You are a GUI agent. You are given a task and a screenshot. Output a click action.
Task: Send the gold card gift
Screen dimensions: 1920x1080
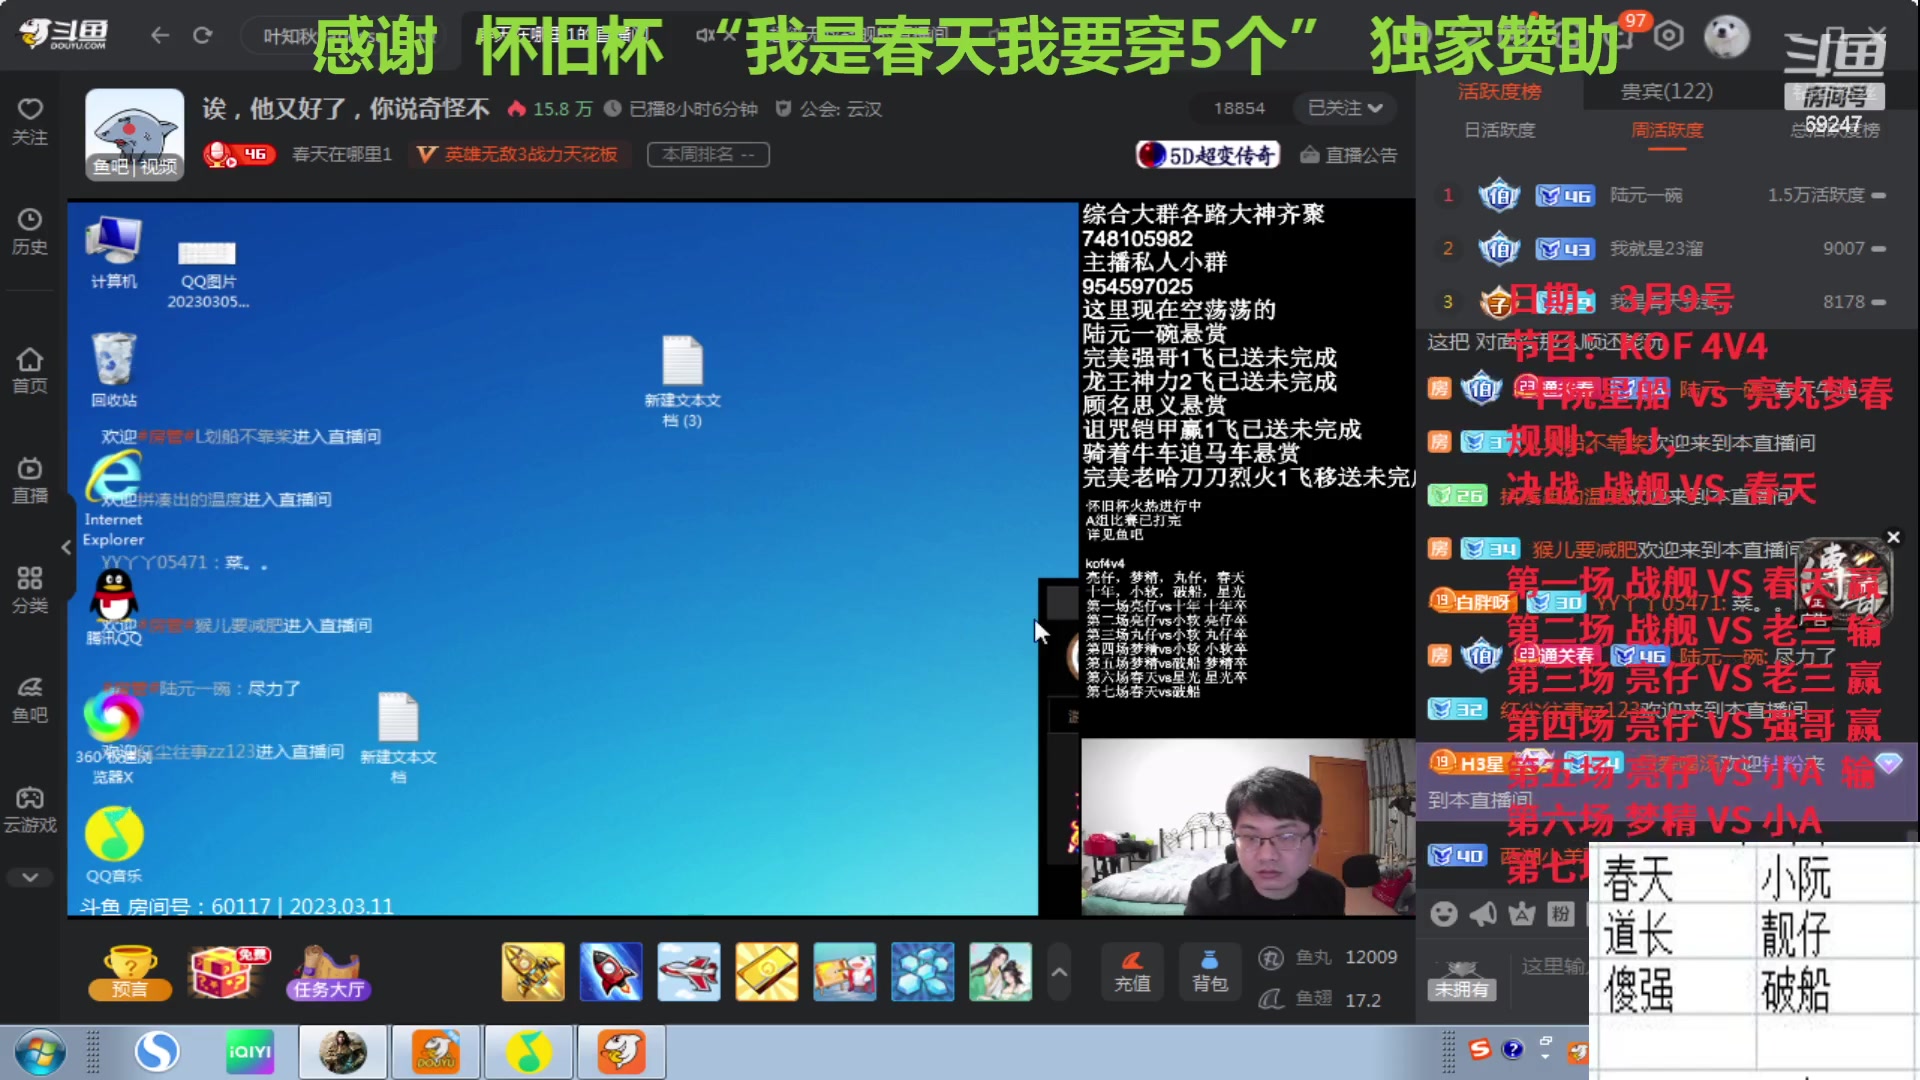click(x=767, y=971)
